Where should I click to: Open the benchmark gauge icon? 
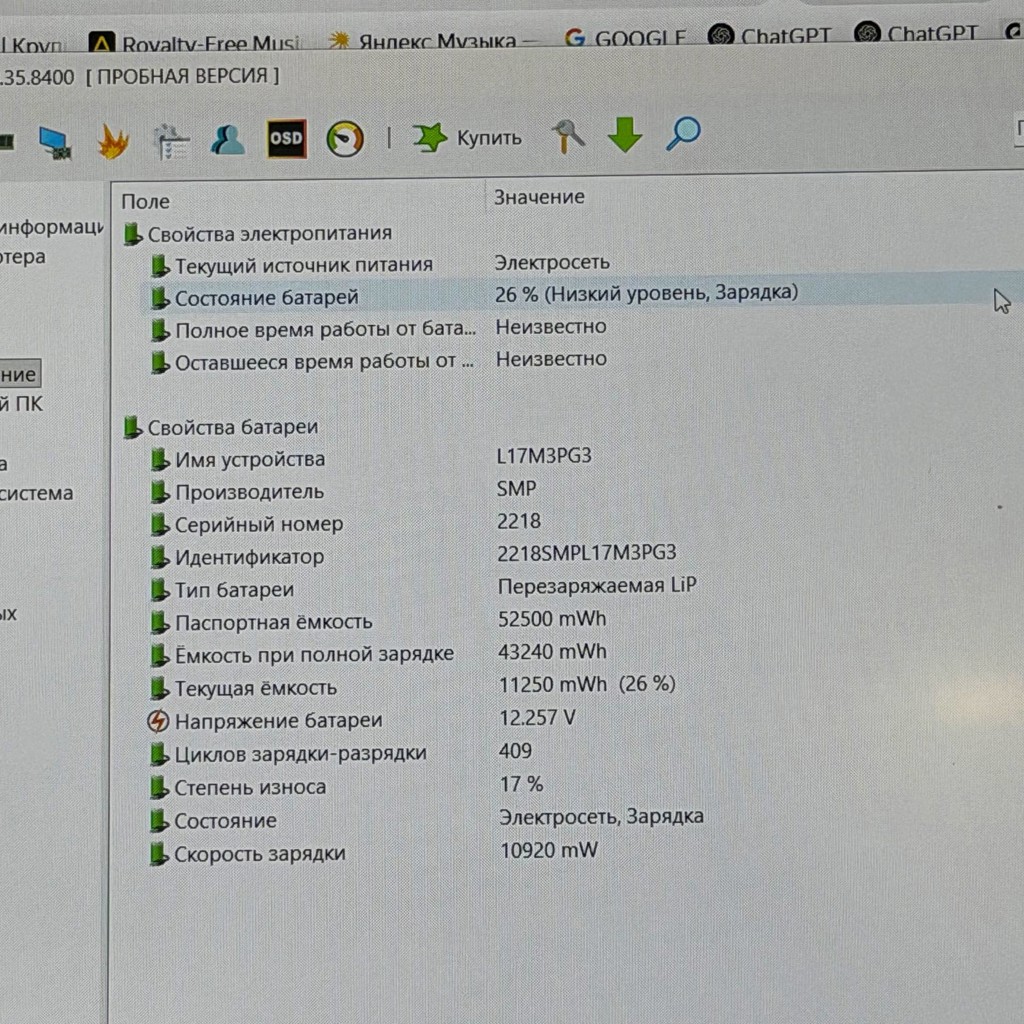click(x=345, y=138)
